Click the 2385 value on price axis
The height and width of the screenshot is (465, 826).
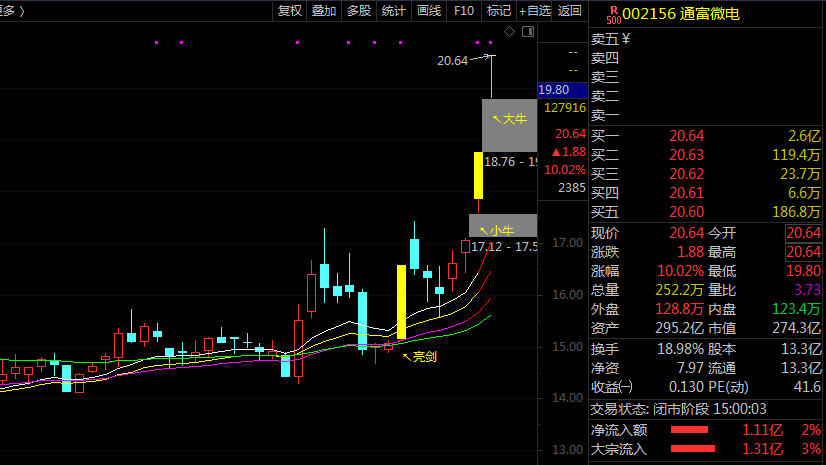click(x=572, y=187)
